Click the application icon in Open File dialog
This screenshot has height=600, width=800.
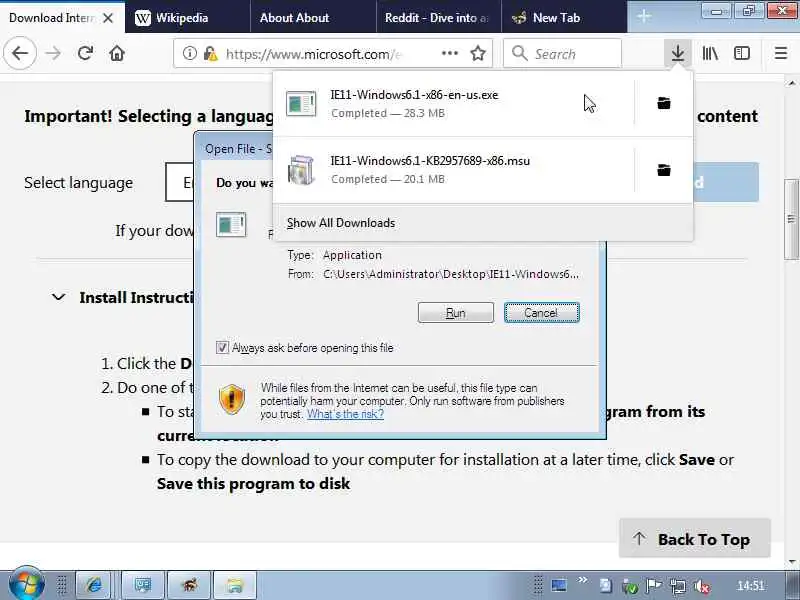click(x=231, y=224)
